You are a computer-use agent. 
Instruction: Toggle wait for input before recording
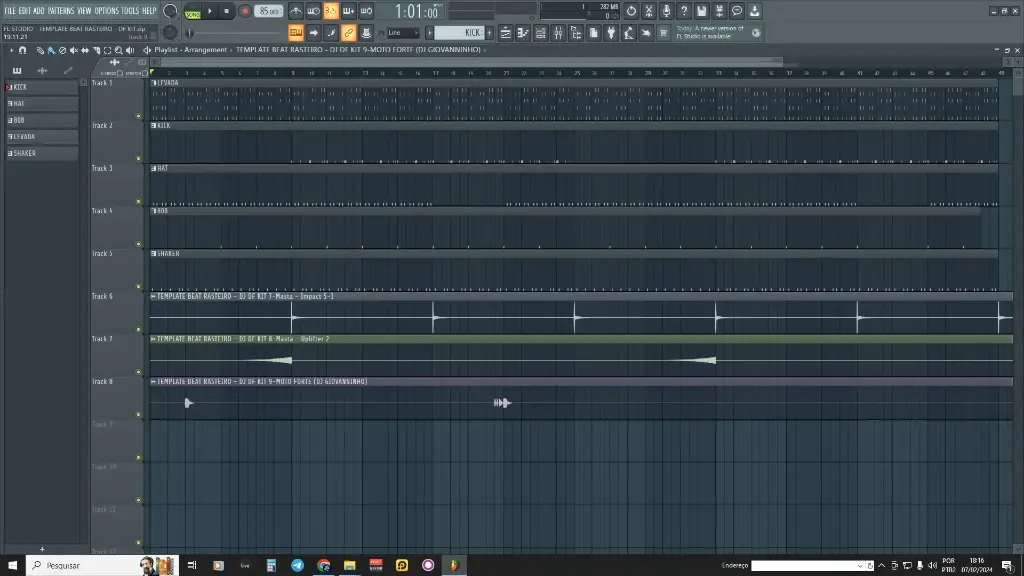coord(313,11)
